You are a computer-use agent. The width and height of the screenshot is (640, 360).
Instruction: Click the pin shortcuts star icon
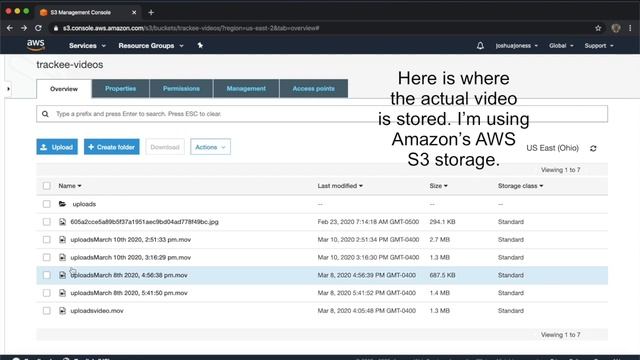(x=200, y=45)
